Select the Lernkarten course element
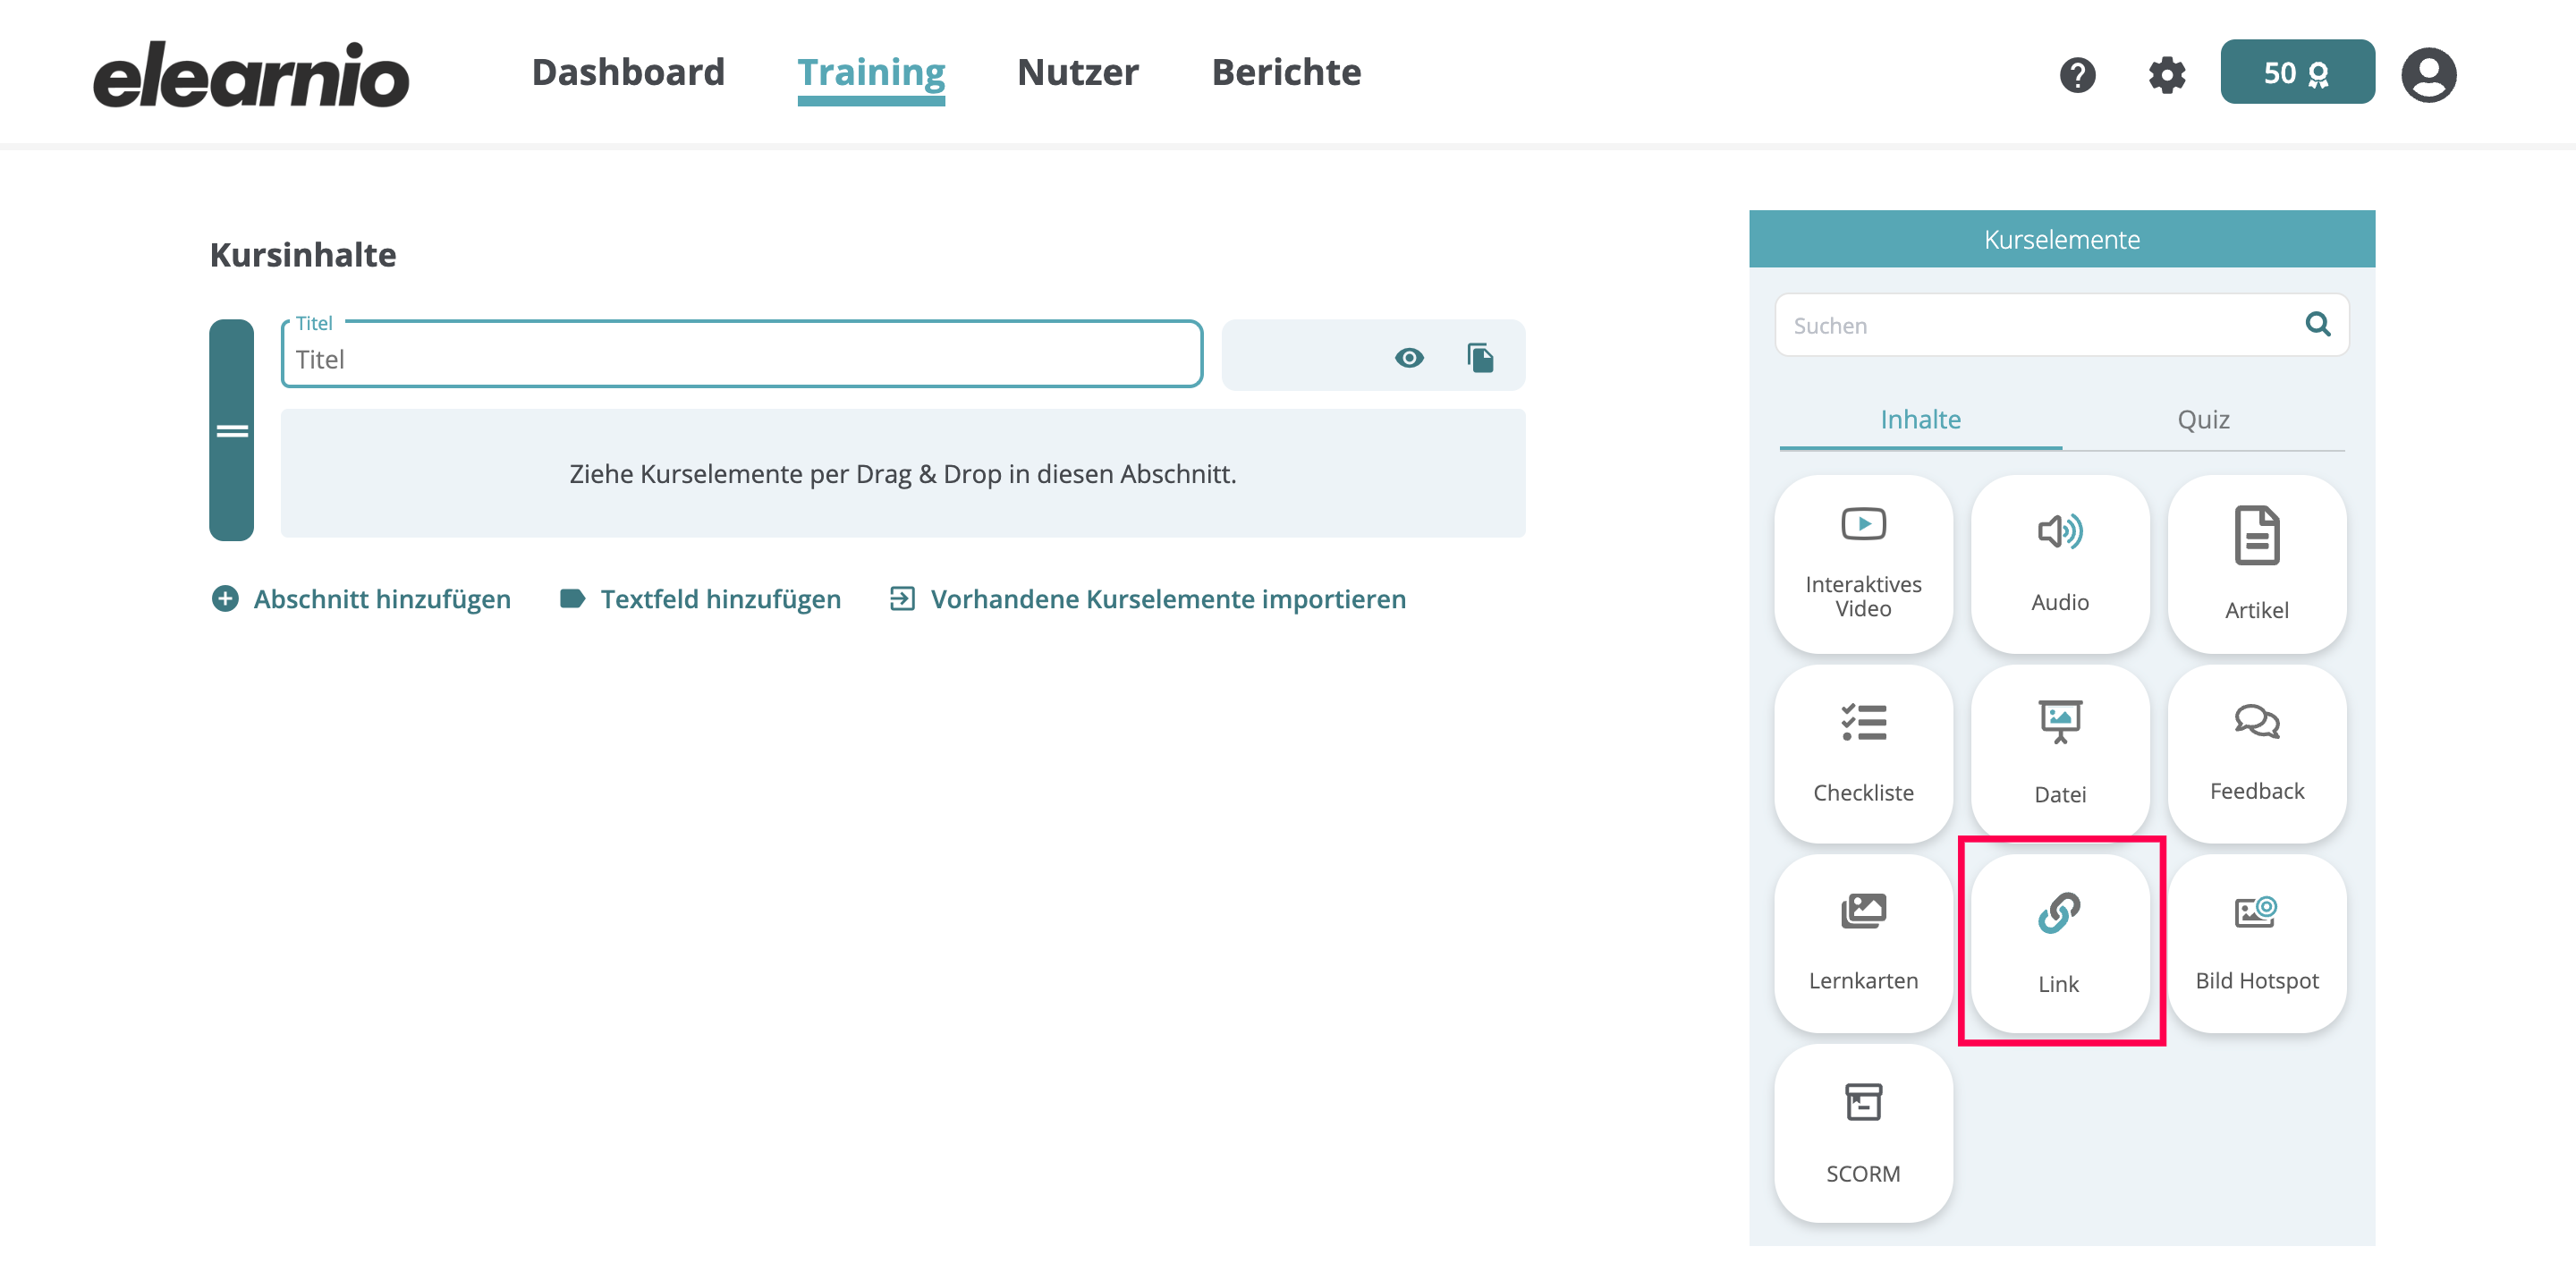 [1863, 943]
